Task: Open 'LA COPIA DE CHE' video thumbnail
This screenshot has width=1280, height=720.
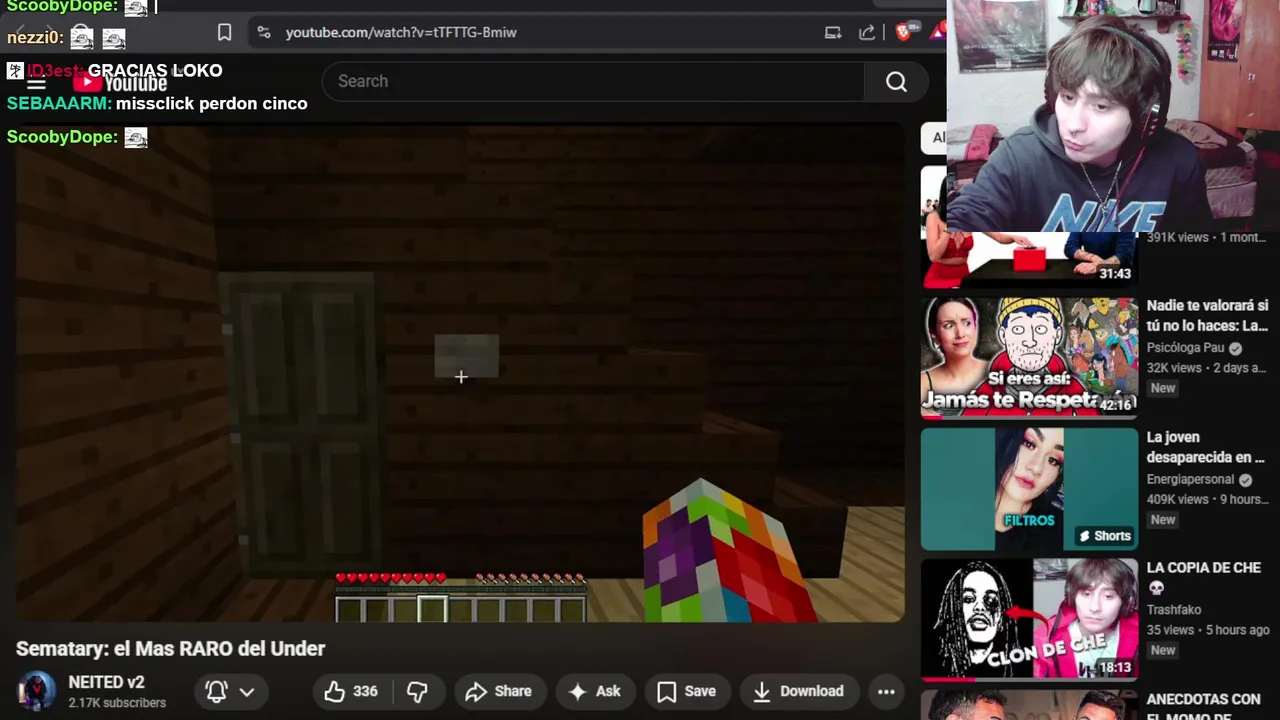Action: [1029, 619]
